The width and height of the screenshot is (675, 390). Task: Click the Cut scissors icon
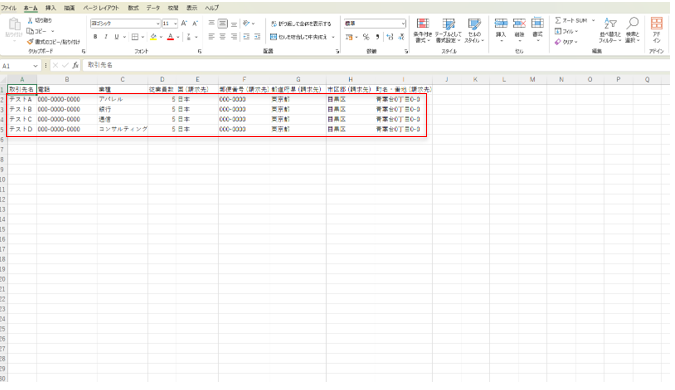pyautogui.click(x=30, y=21)
